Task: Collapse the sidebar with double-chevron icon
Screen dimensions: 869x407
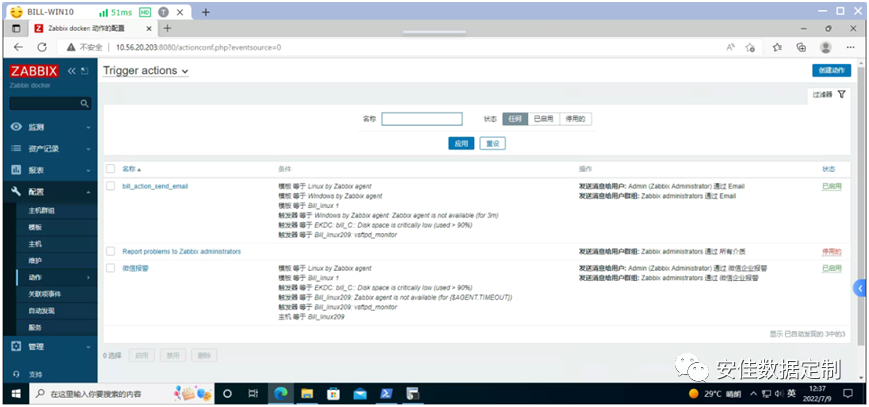Action: pos(71,72)
